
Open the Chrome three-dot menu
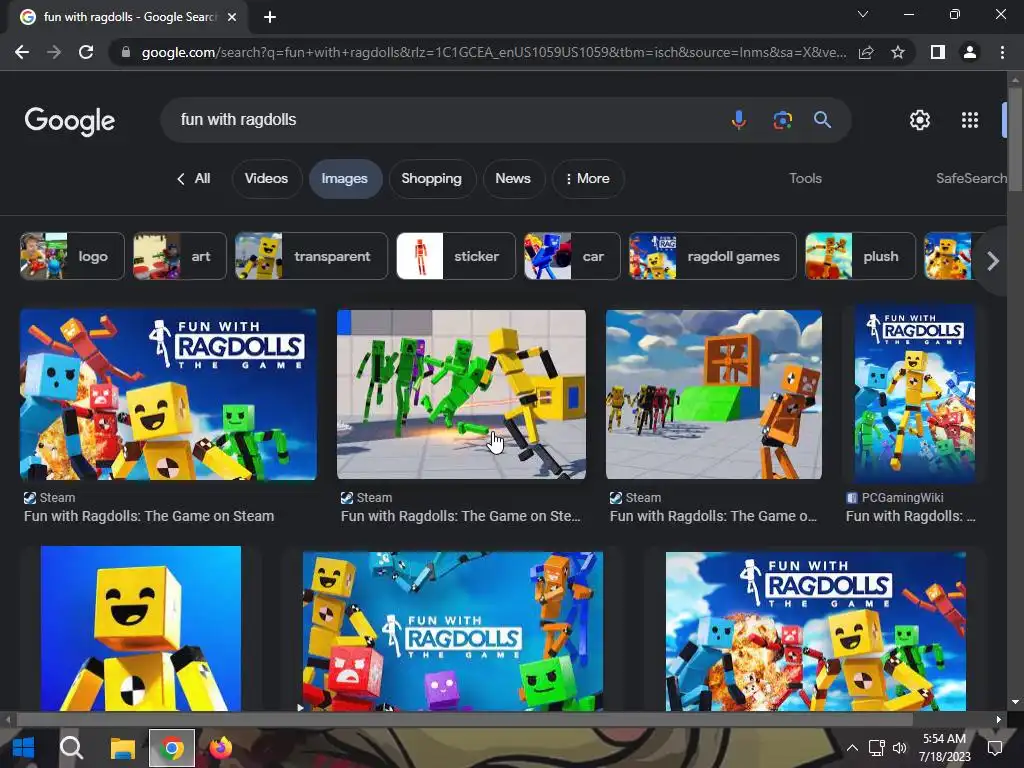(1002, 52)
